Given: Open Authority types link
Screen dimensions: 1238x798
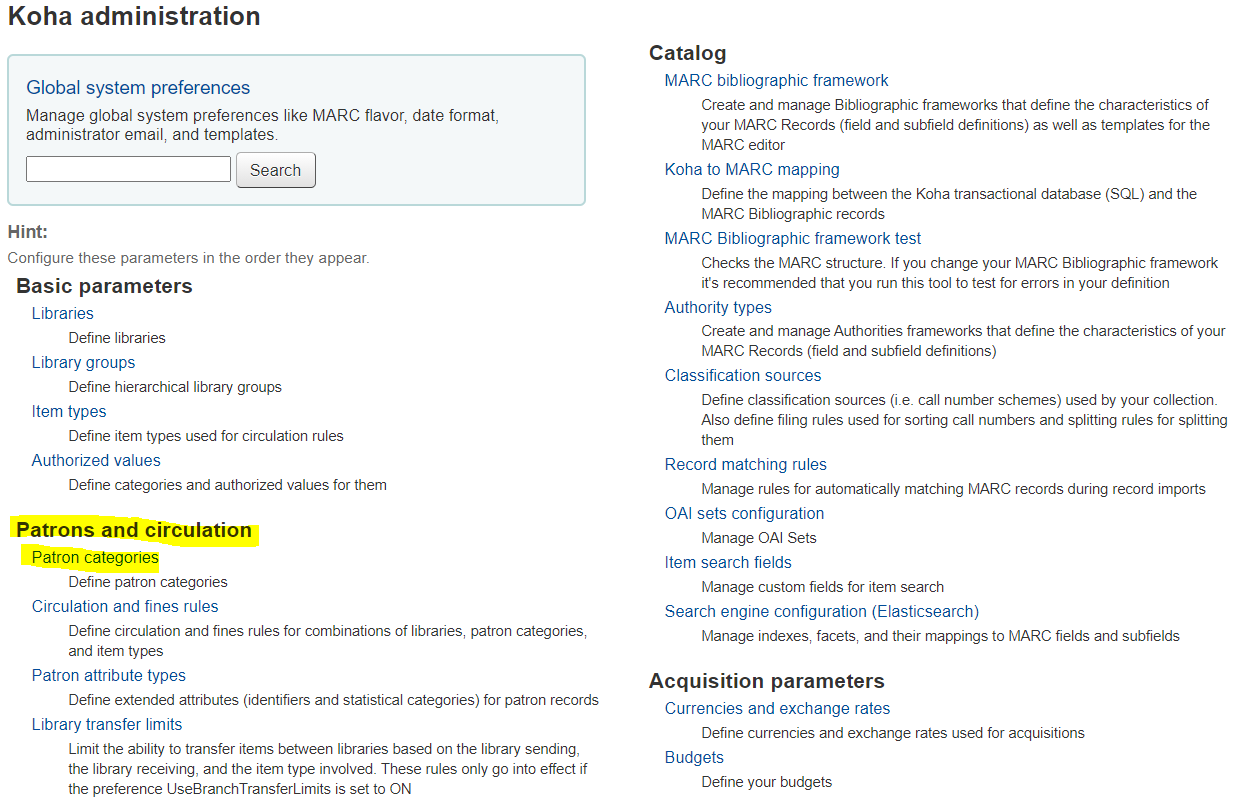Looking at the screenshot, I should [x=718, y=307].
